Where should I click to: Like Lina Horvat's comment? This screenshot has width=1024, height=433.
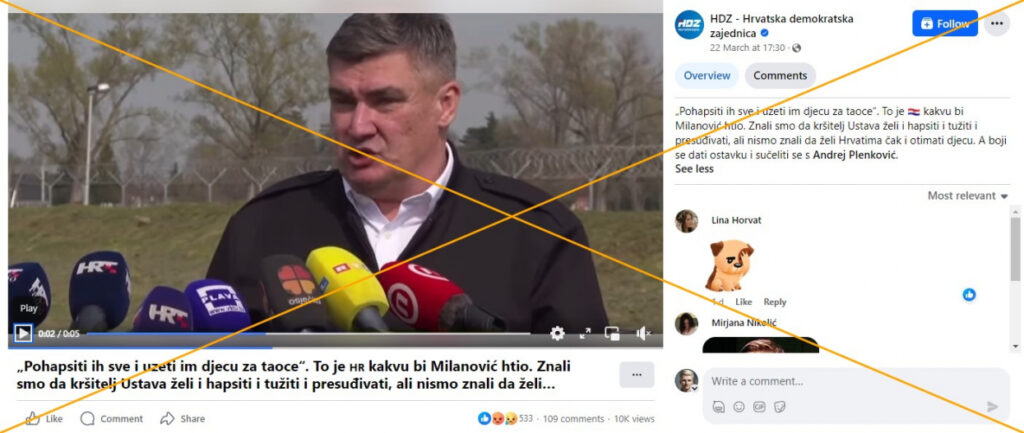click(x=744, y=302)
